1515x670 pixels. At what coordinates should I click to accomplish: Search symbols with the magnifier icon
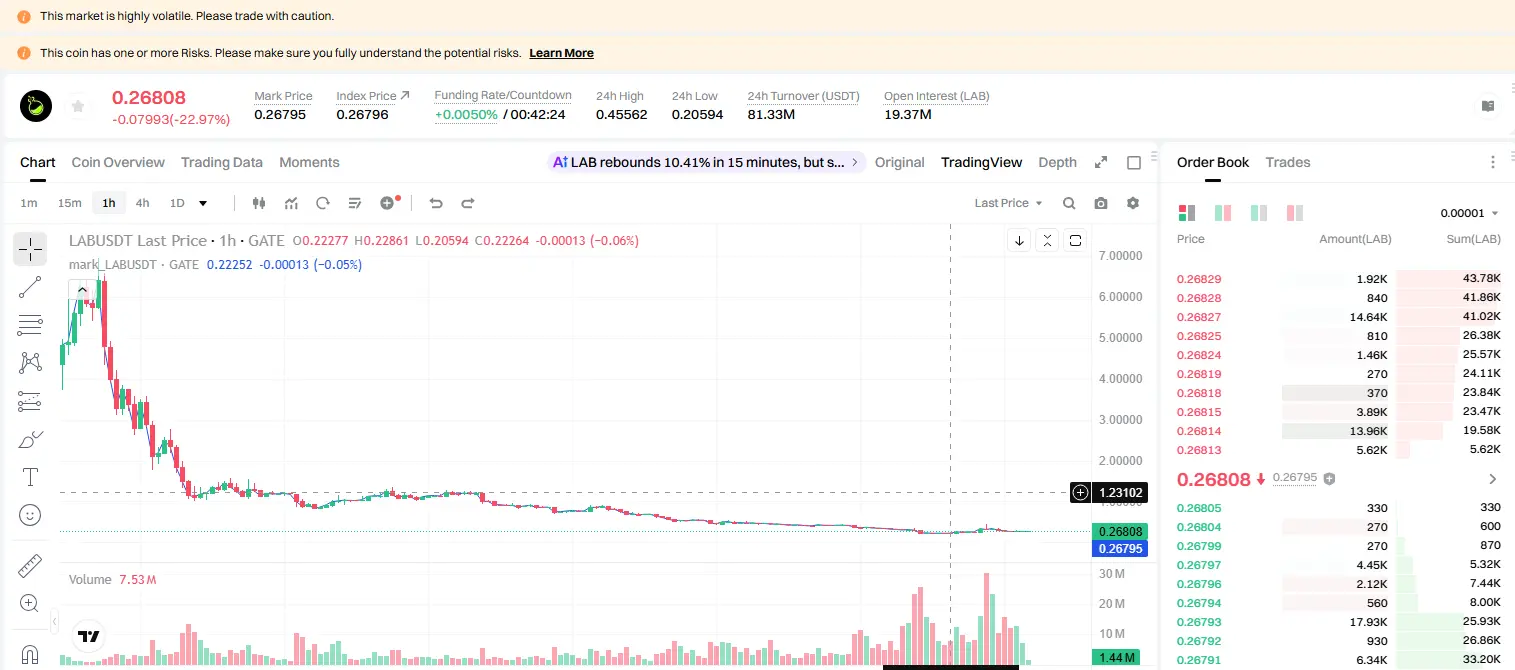coord(1069,203)
